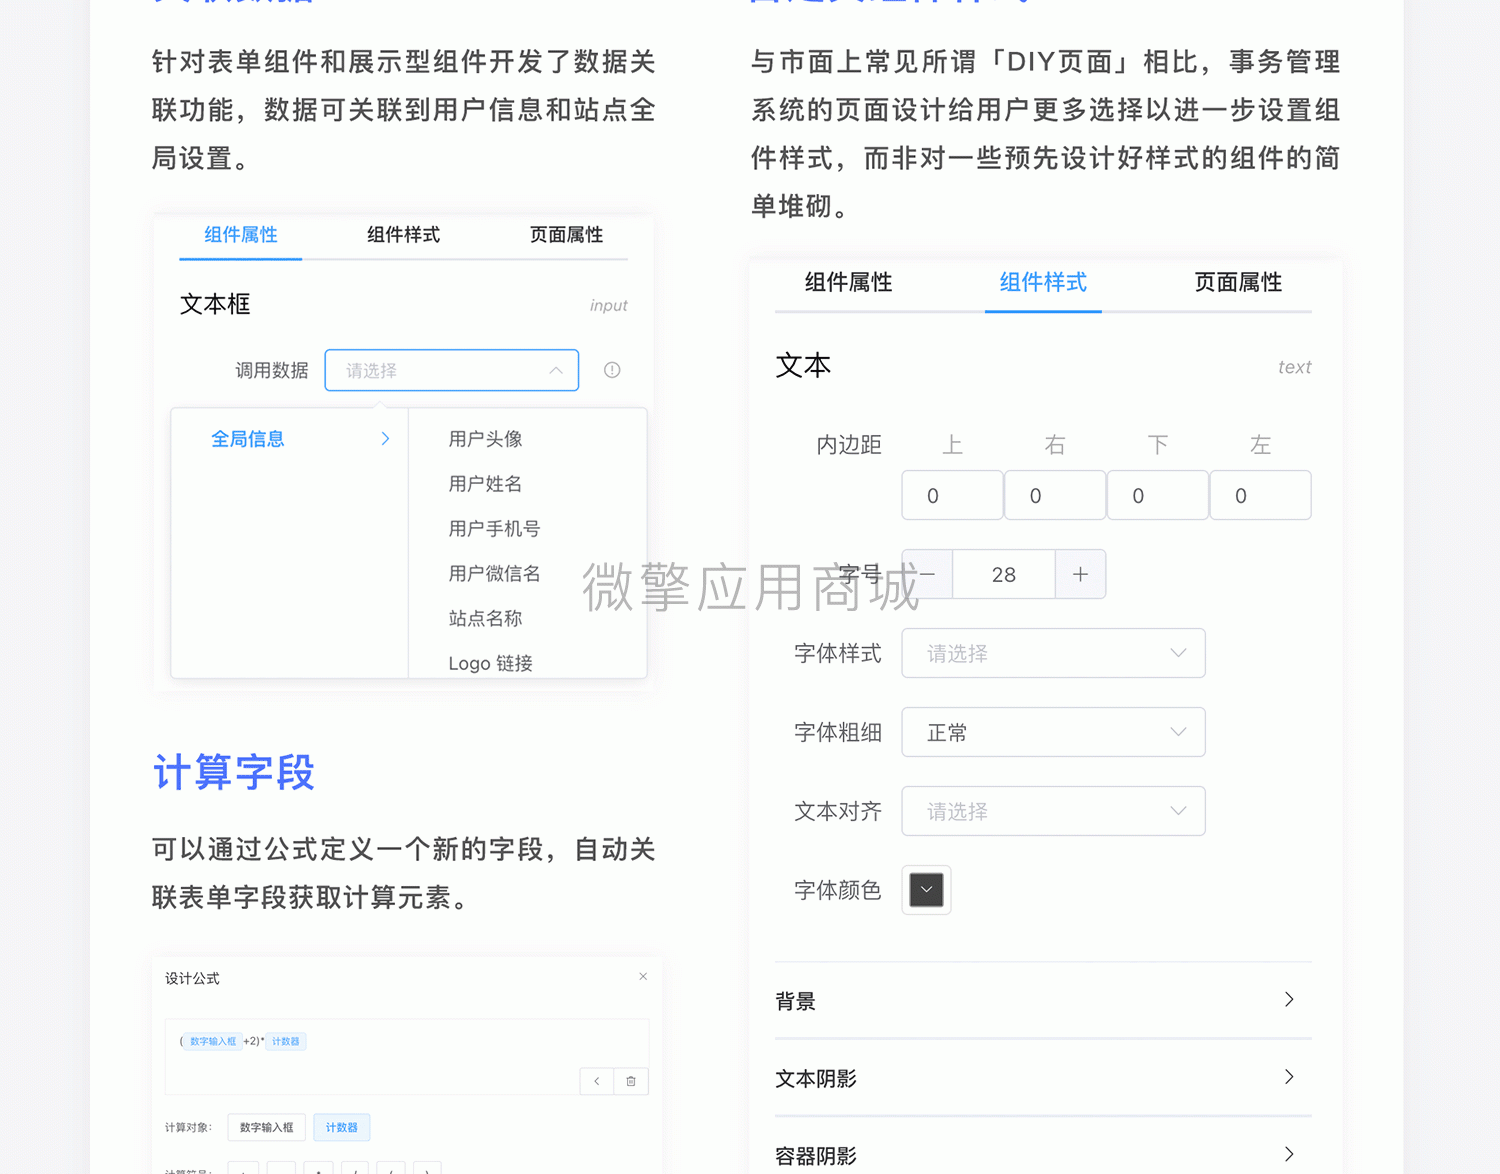
Task: Select 用户手机号 from the data list
Action: 494,529
